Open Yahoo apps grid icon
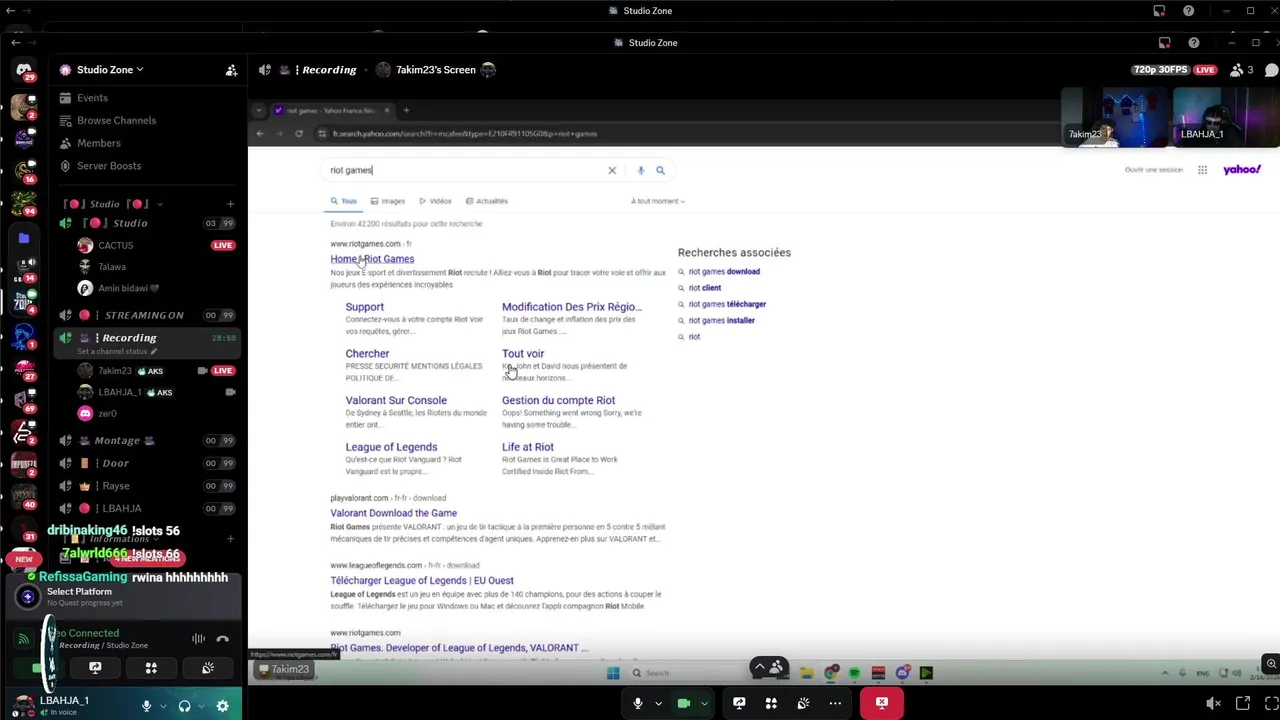 click(x=1202, y=170)
